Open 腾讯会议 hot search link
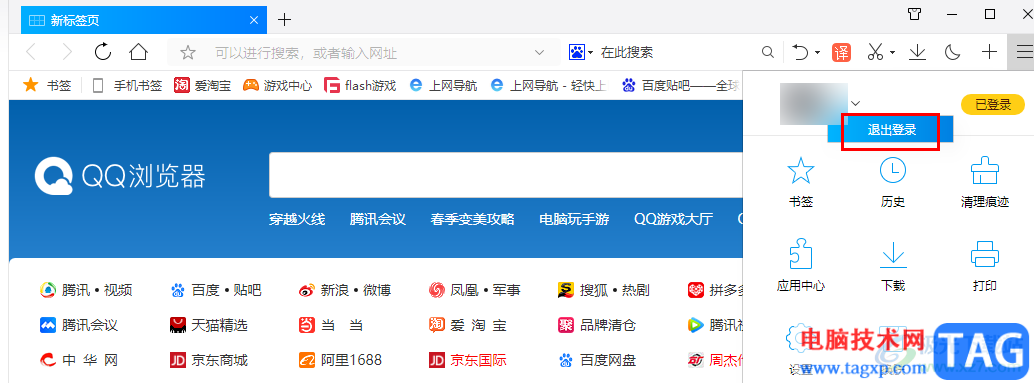This screenshot has width=1034, height=383. coord(378,219)
